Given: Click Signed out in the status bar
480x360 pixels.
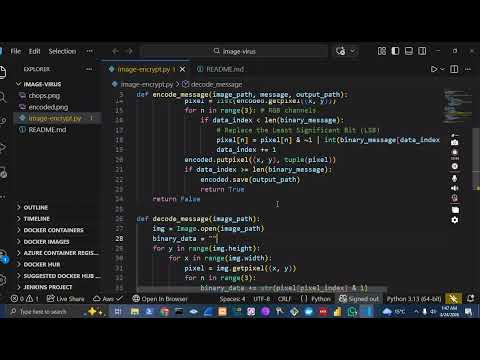Looking at the screenshot, I should (x=359, y=299).
